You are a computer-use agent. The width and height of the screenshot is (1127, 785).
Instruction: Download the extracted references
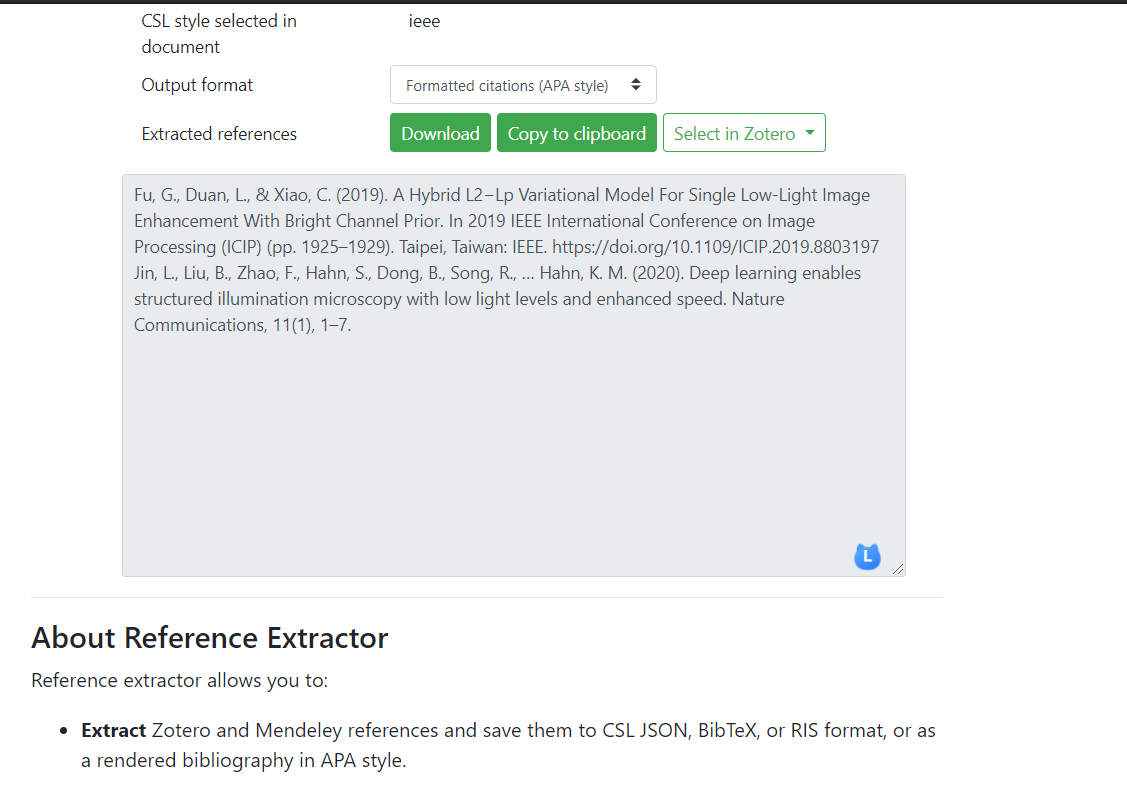click(x=440, y=132)
